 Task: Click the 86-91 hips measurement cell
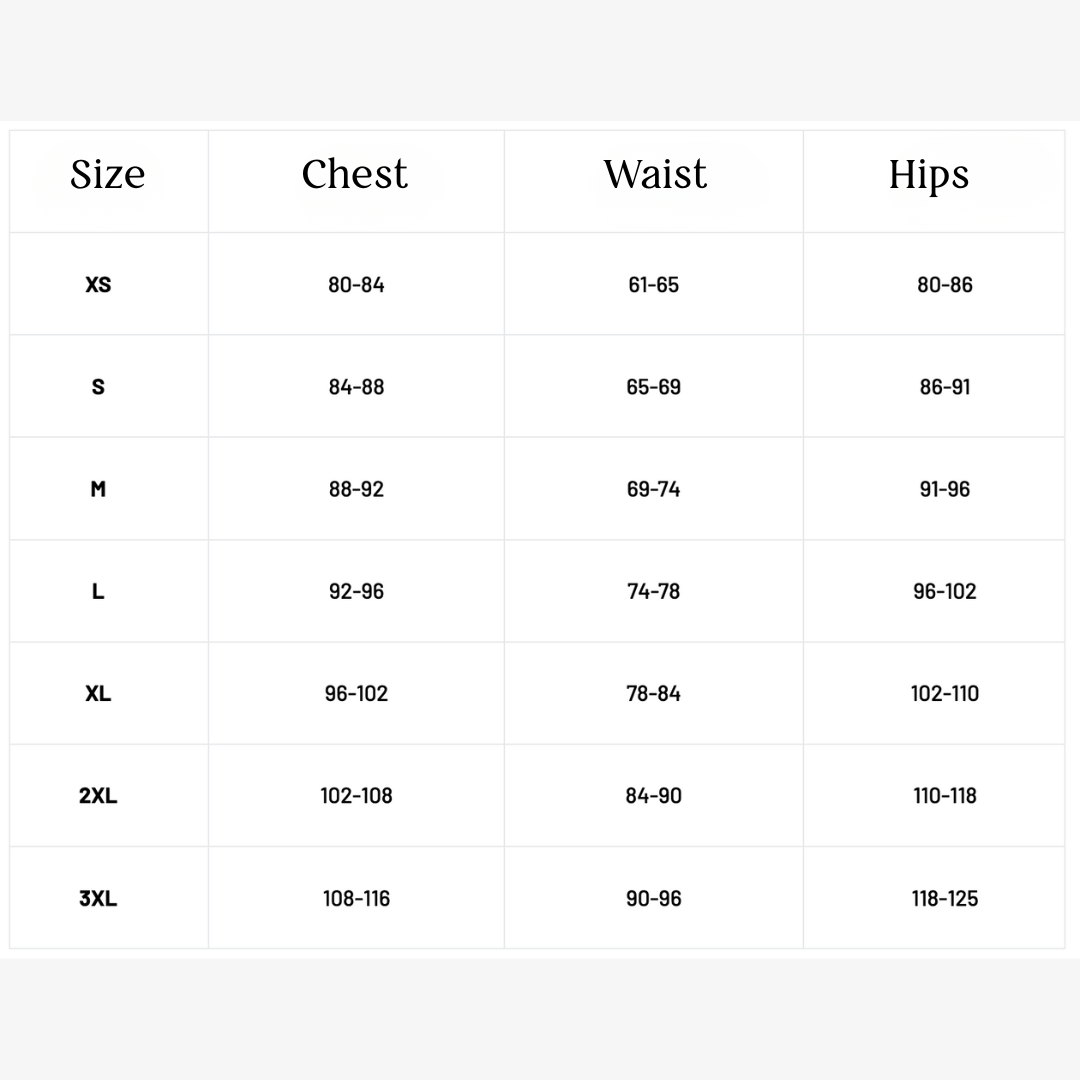(x=945, y=387)
